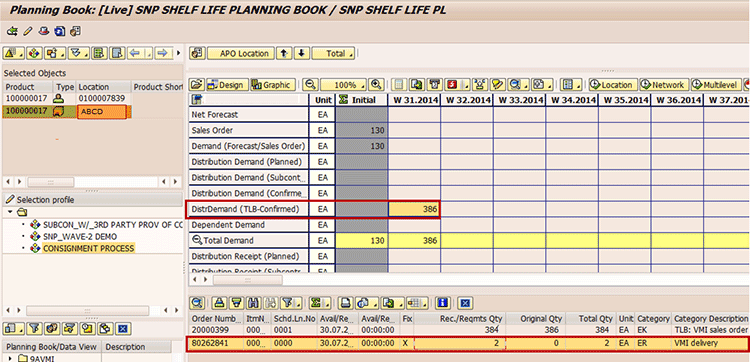The width and height of the screenshot is (750, 362).
Task: Click the zoom out magnifier icon
Action: (x=311, y=85)
